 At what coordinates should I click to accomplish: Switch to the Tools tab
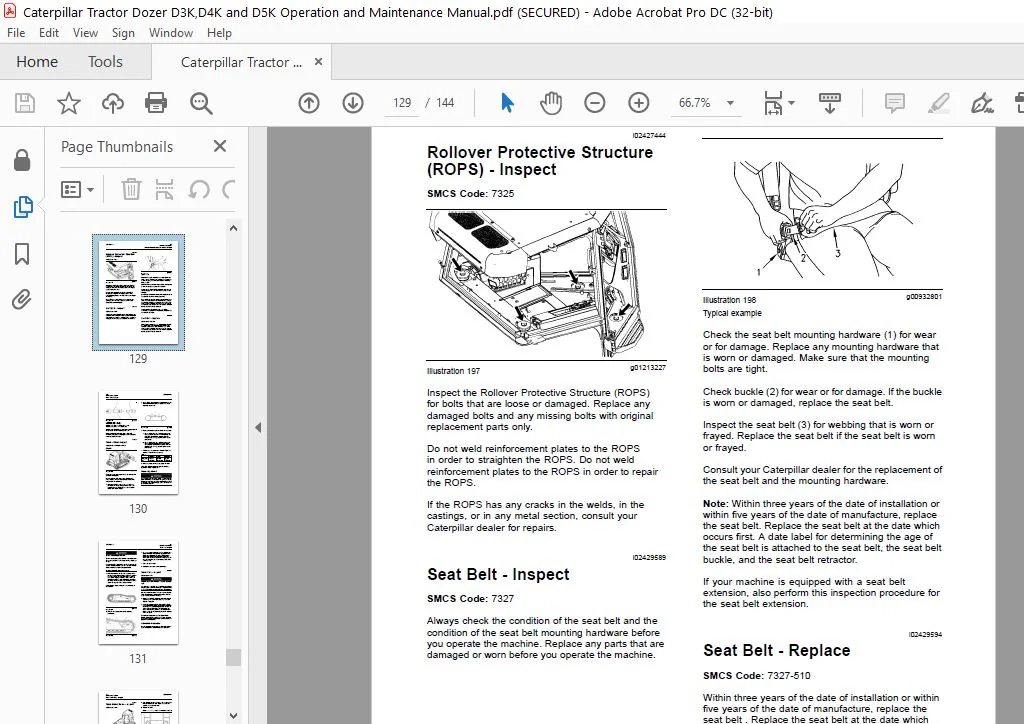(x=105, y=62)
